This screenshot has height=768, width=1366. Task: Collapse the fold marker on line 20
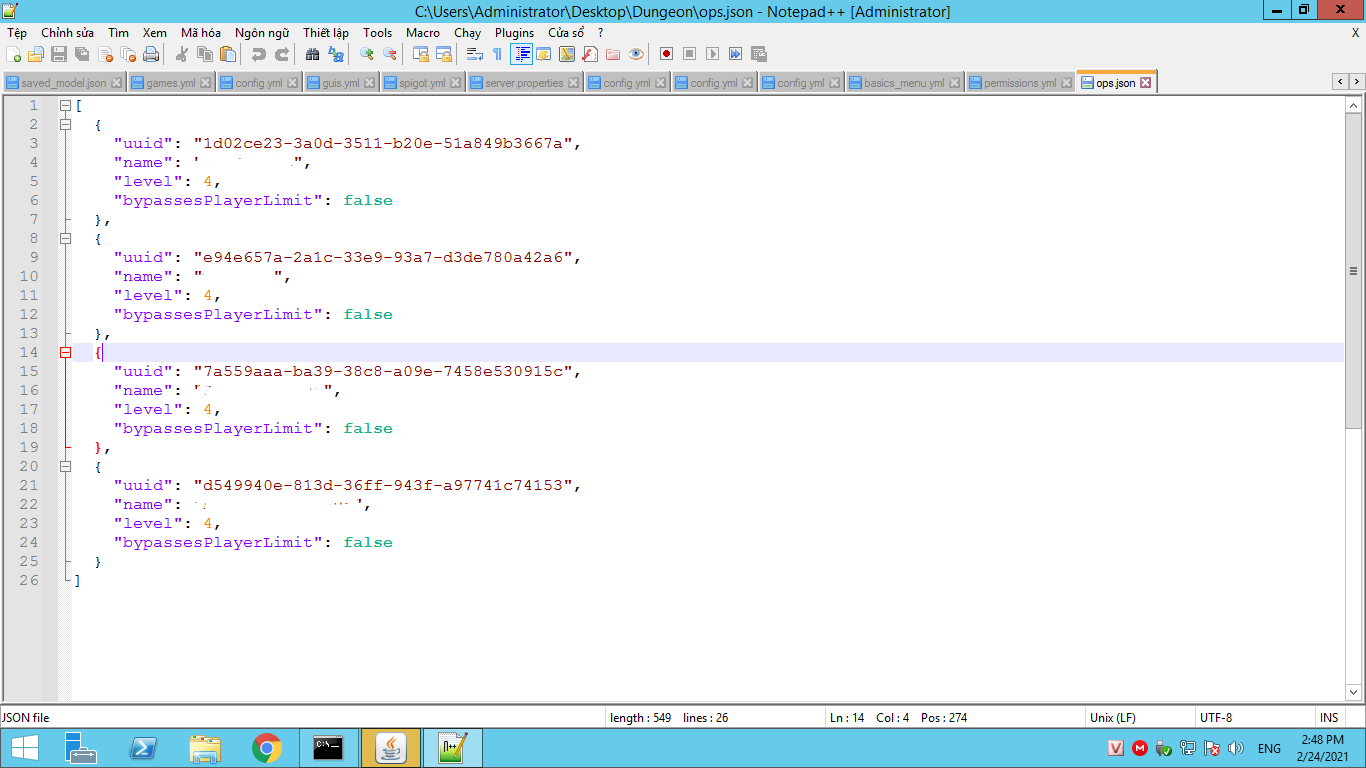(x=66, y=466)
